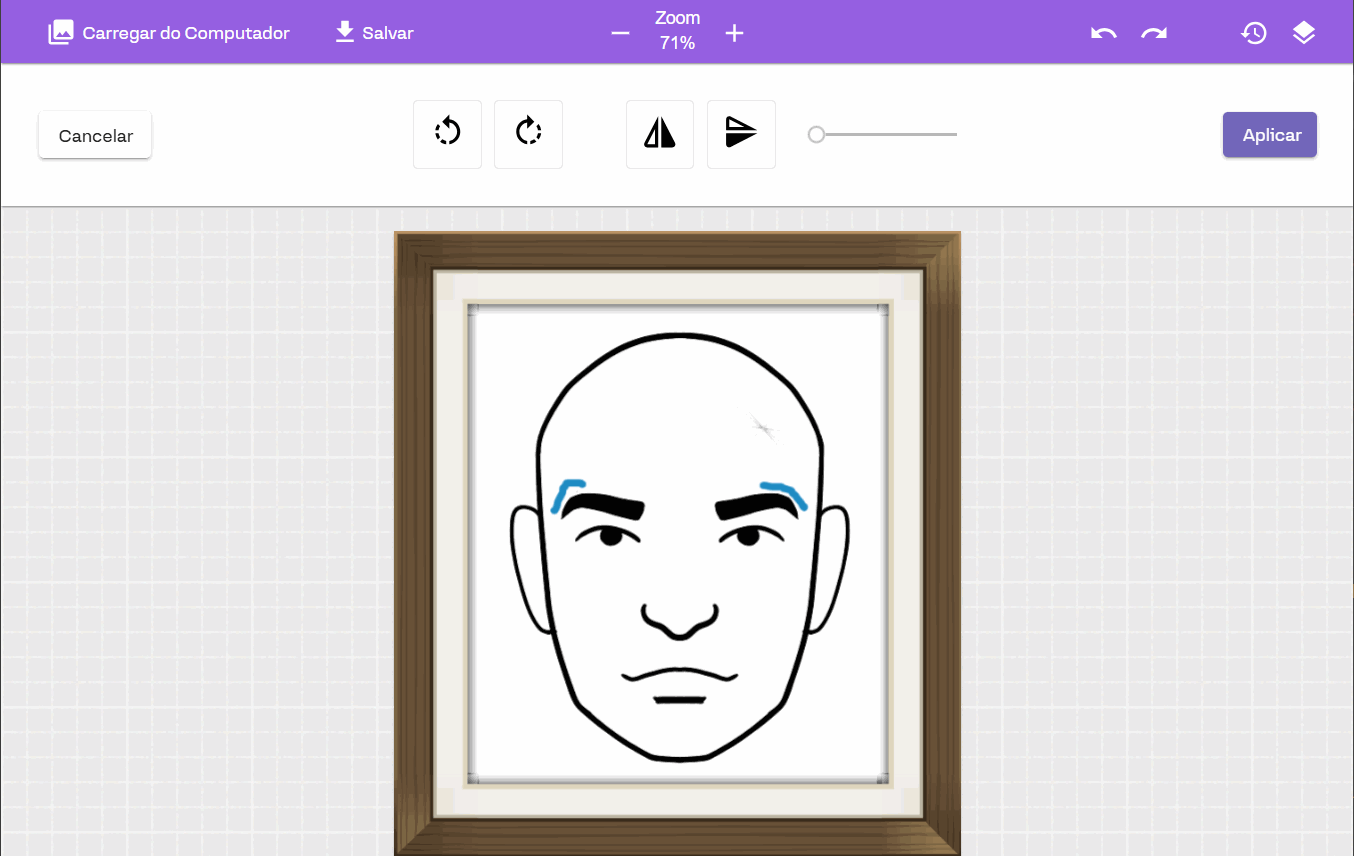Screen dimensions: 1354x856
Task: Cancel the transform with Cancelar
Action: (x=95, y=135)
